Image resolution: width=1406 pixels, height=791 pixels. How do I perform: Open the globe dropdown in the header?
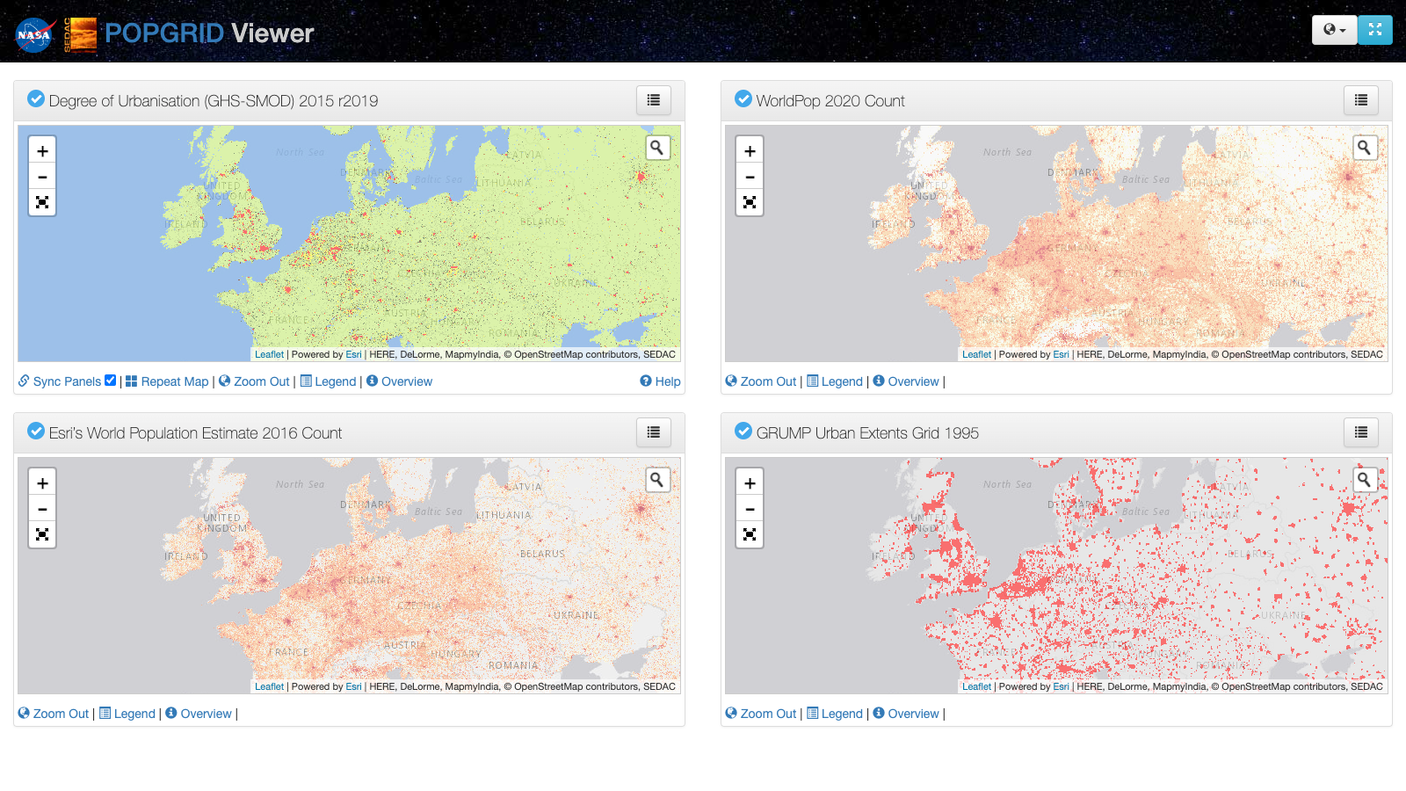[1334, 30]
